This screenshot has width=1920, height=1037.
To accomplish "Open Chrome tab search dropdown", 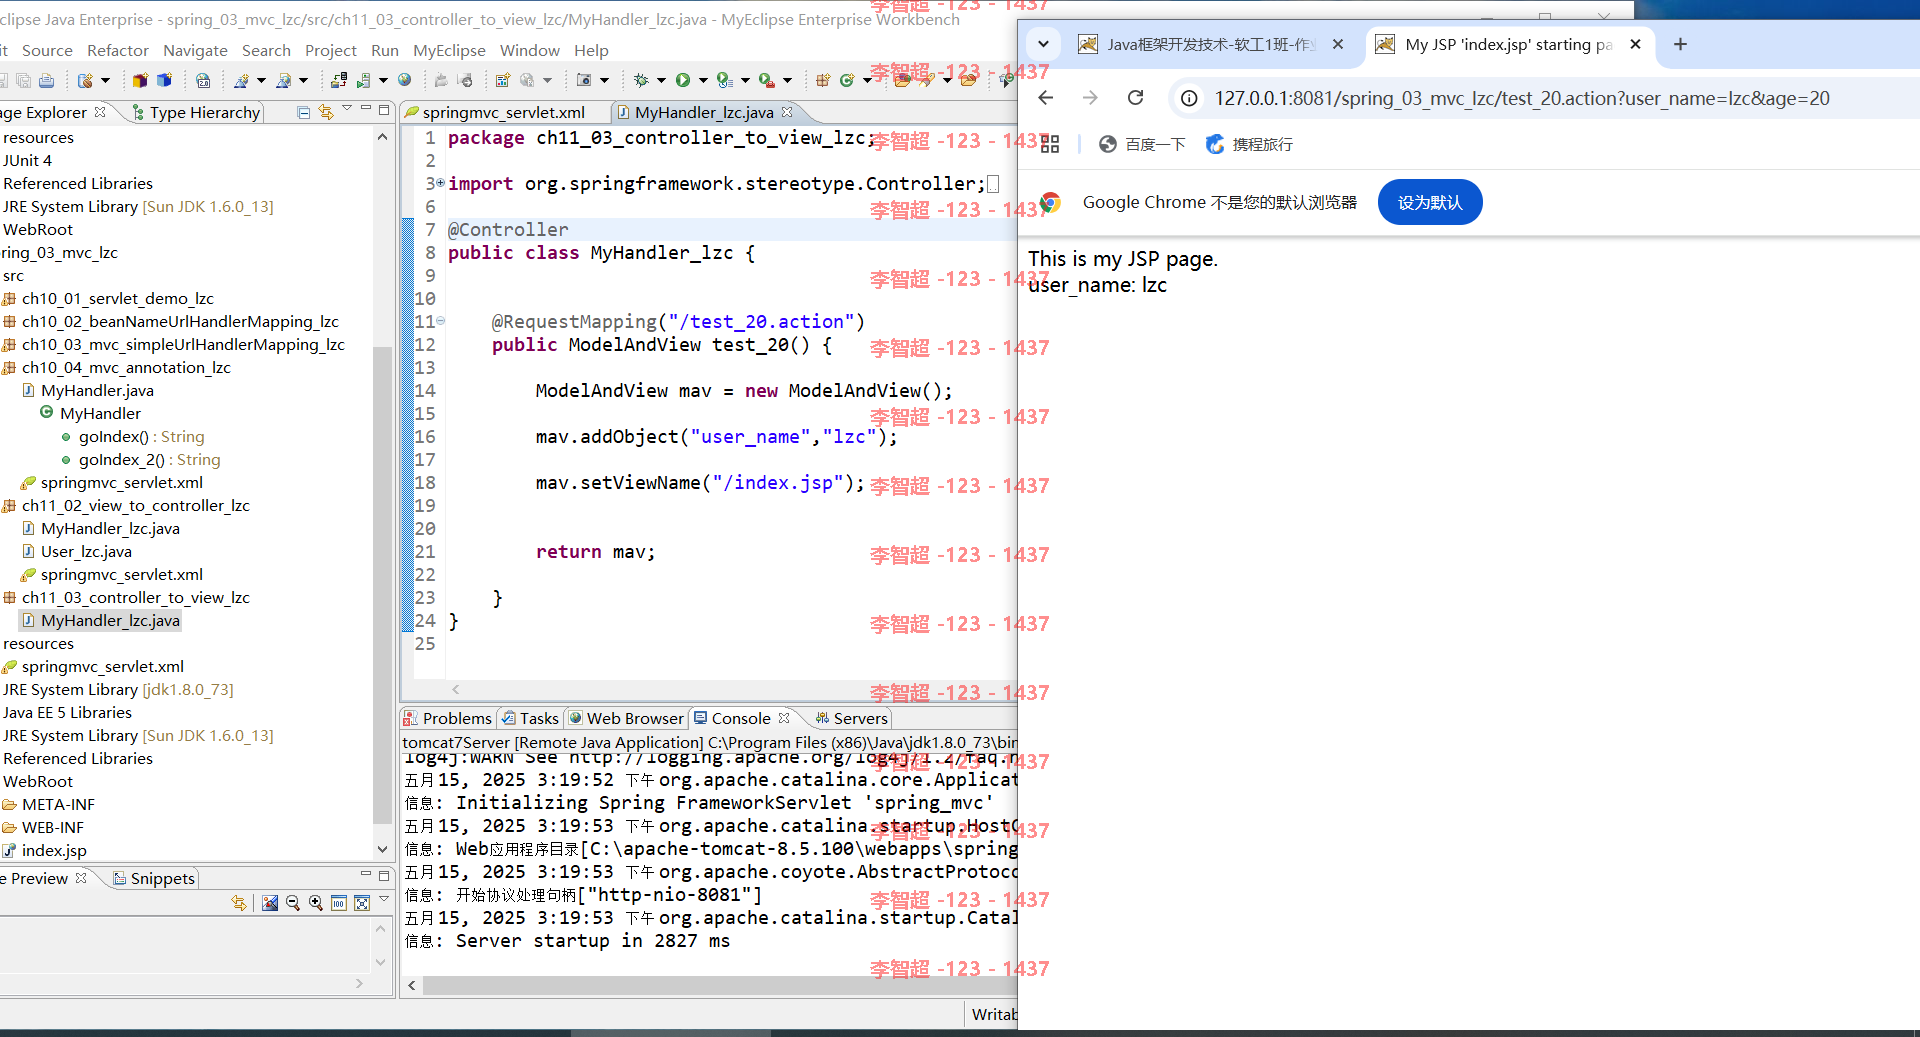I will point(1043,44).
